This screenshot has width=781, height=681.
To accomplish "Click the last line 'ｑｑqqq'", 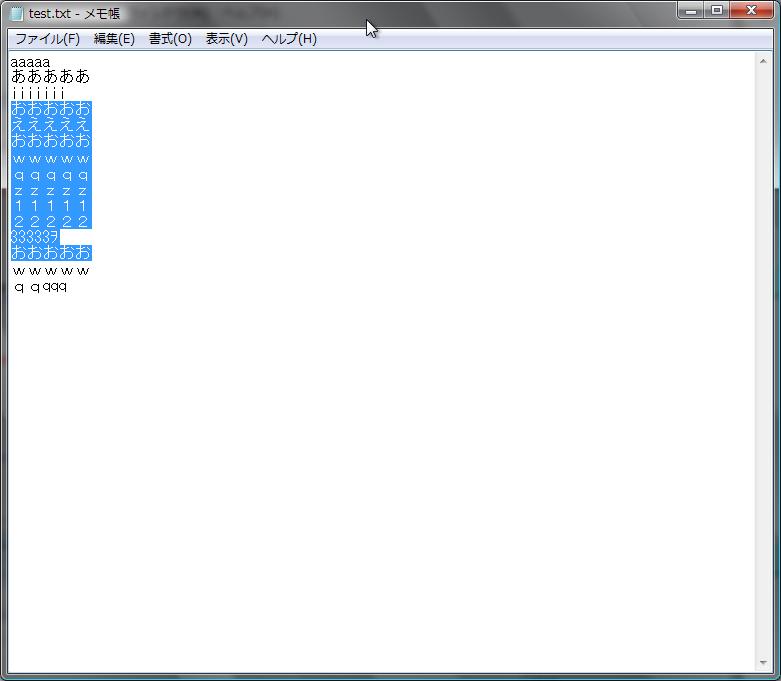I will click(x=40, y=287).
